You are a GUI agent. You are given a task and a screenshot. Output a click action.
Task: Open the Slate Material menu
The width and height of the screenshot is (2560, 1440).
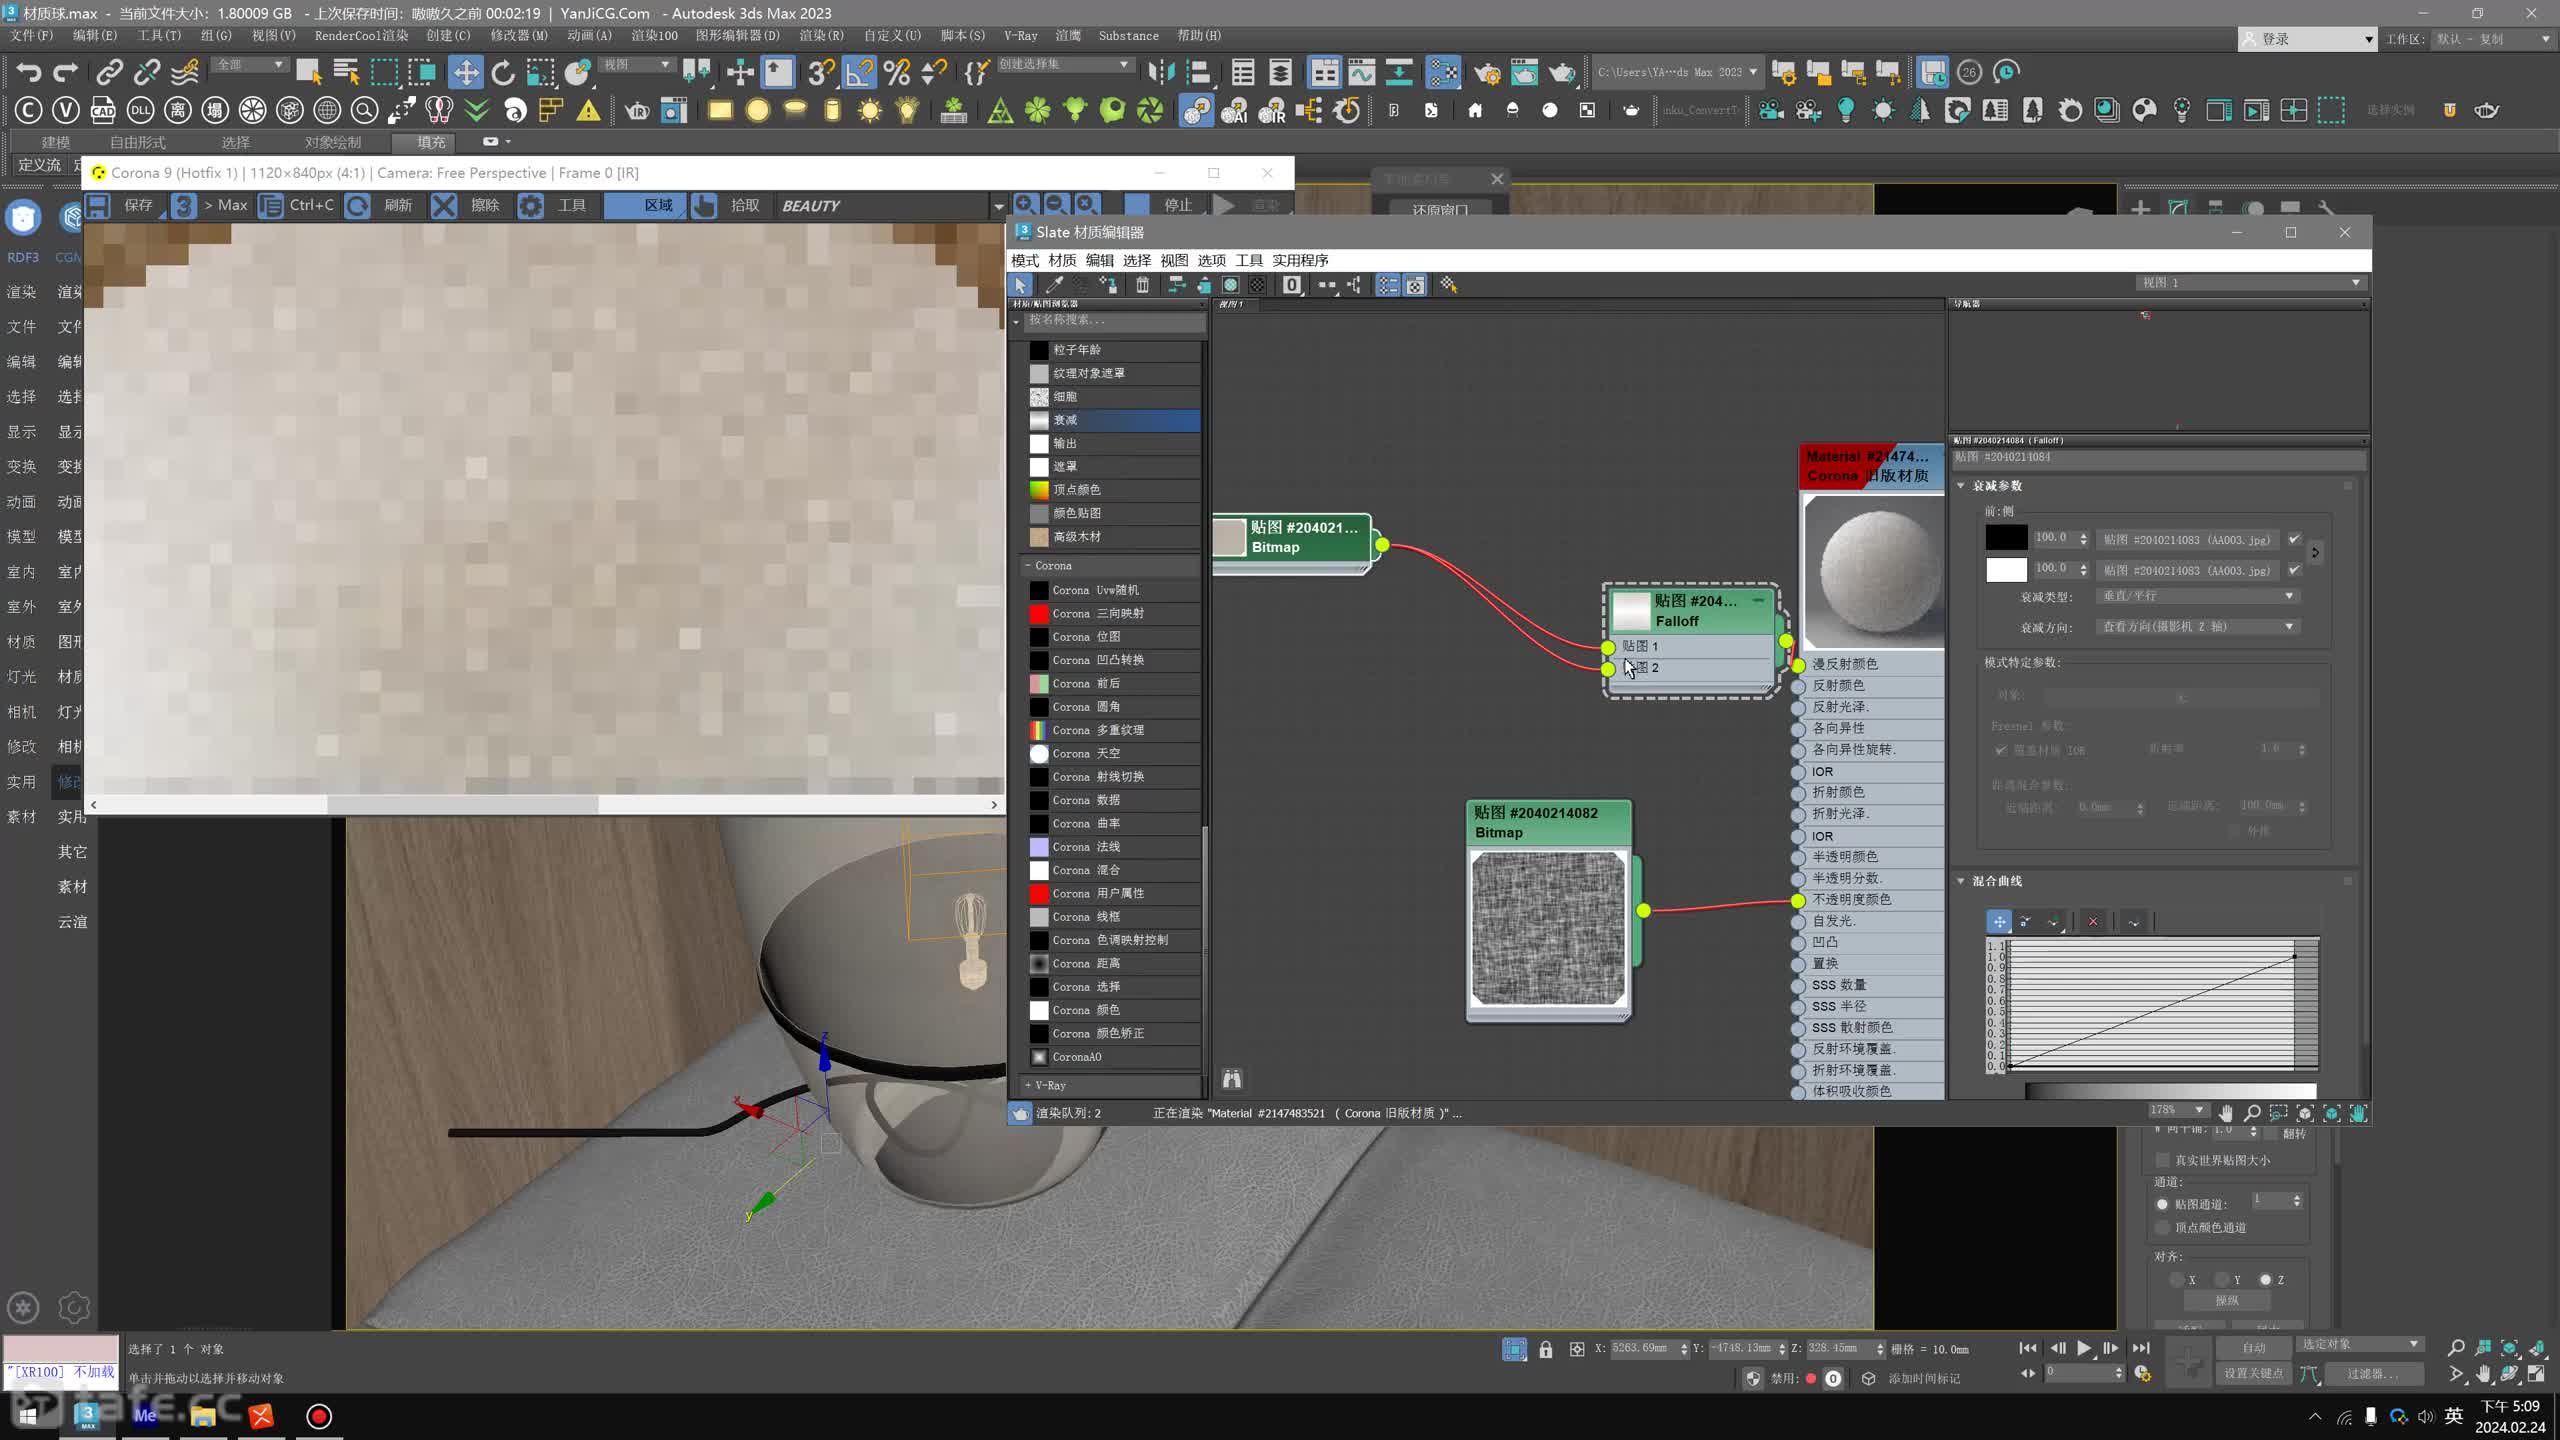[1062, 260]
